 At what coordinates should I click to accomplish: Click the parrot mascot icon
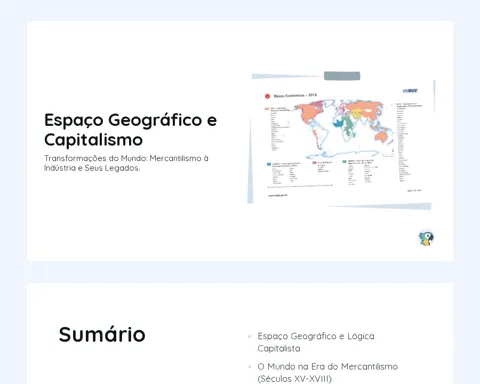tap(426, 238)
